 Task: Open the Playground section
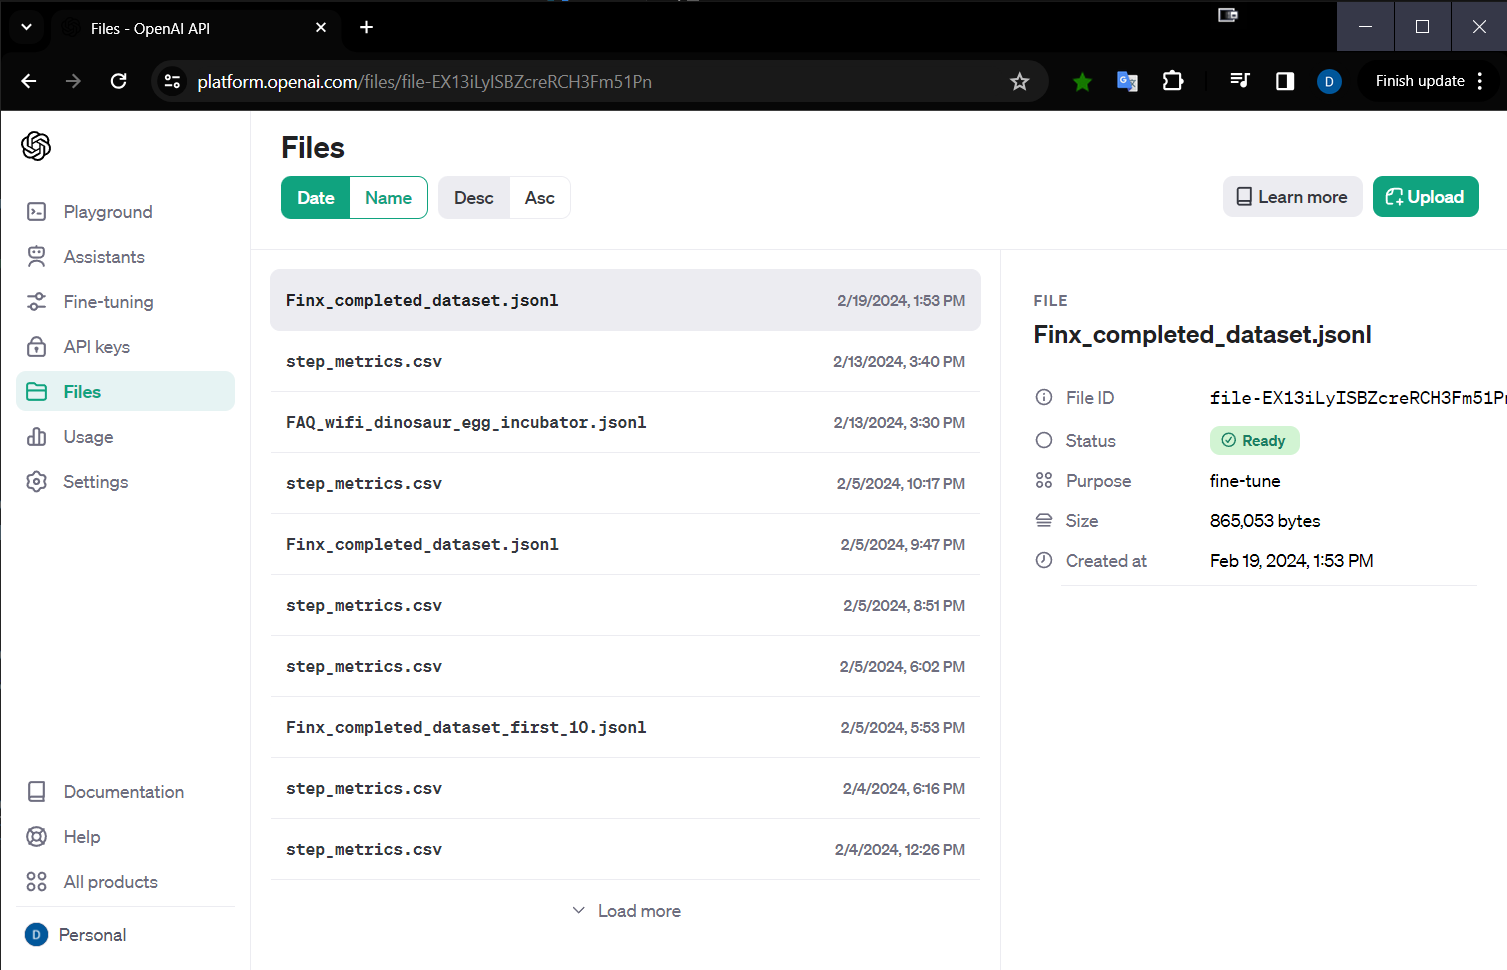[107, 211]
